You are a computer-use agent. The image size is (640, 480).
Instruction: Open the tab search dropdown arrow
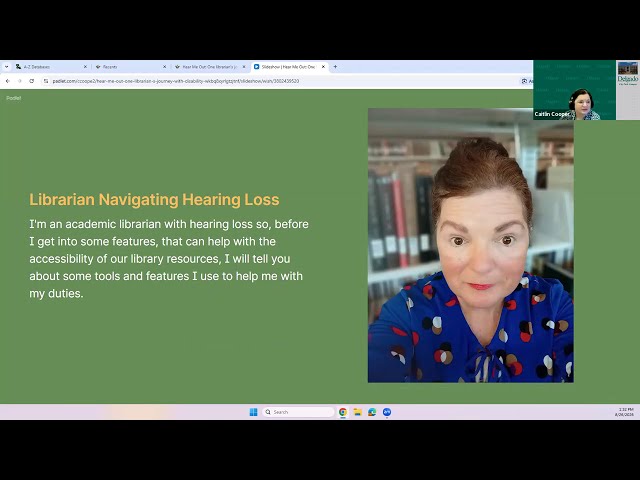[7, 67]
